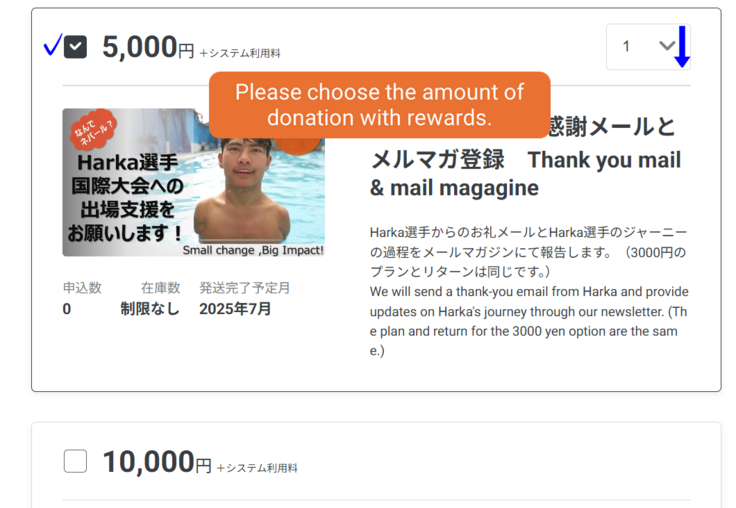The width and height of the screenshot is (736, 508).
Task: Click the Japanese reward description paragraph
Action: [529, 252]
